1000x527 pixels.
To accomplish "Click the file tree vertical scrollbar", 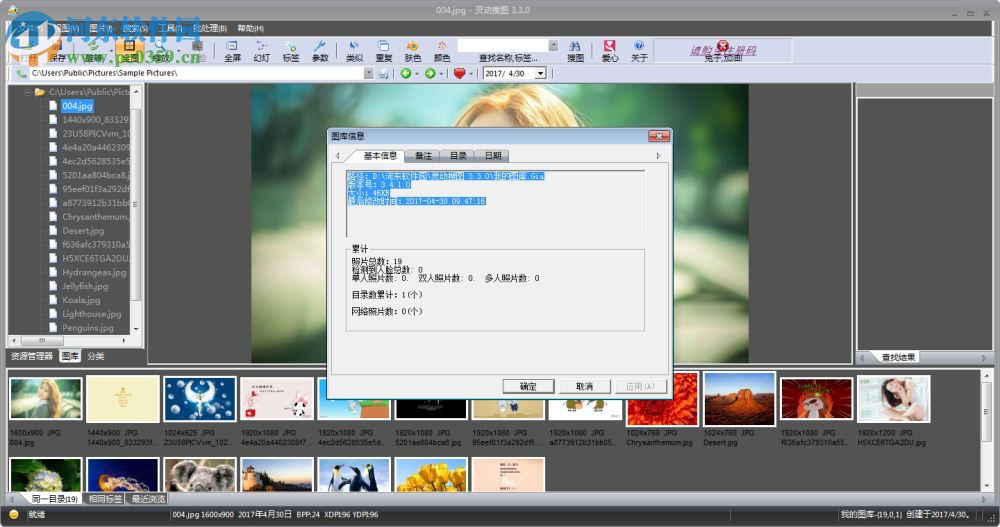I will [x=135, y=211].
